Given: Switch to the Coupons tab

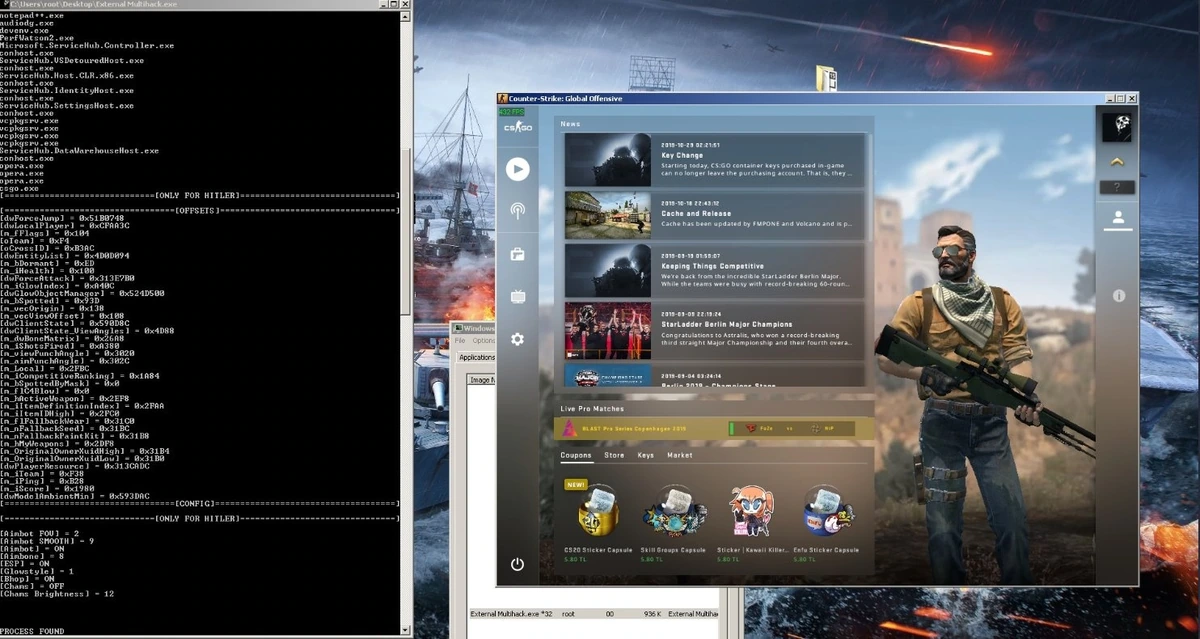Looking at the screenshot, I should (x=576, y=455).
